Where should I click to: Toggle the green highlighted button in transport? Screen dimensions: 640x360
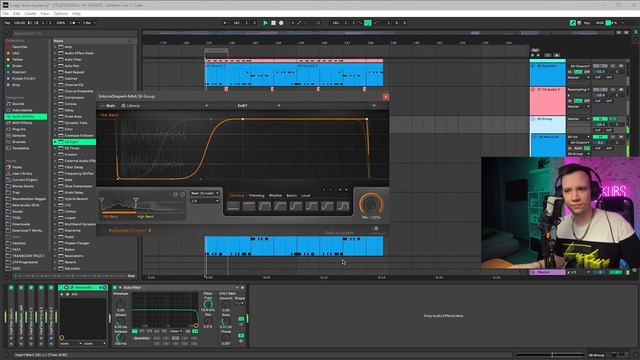click(367, 23)
